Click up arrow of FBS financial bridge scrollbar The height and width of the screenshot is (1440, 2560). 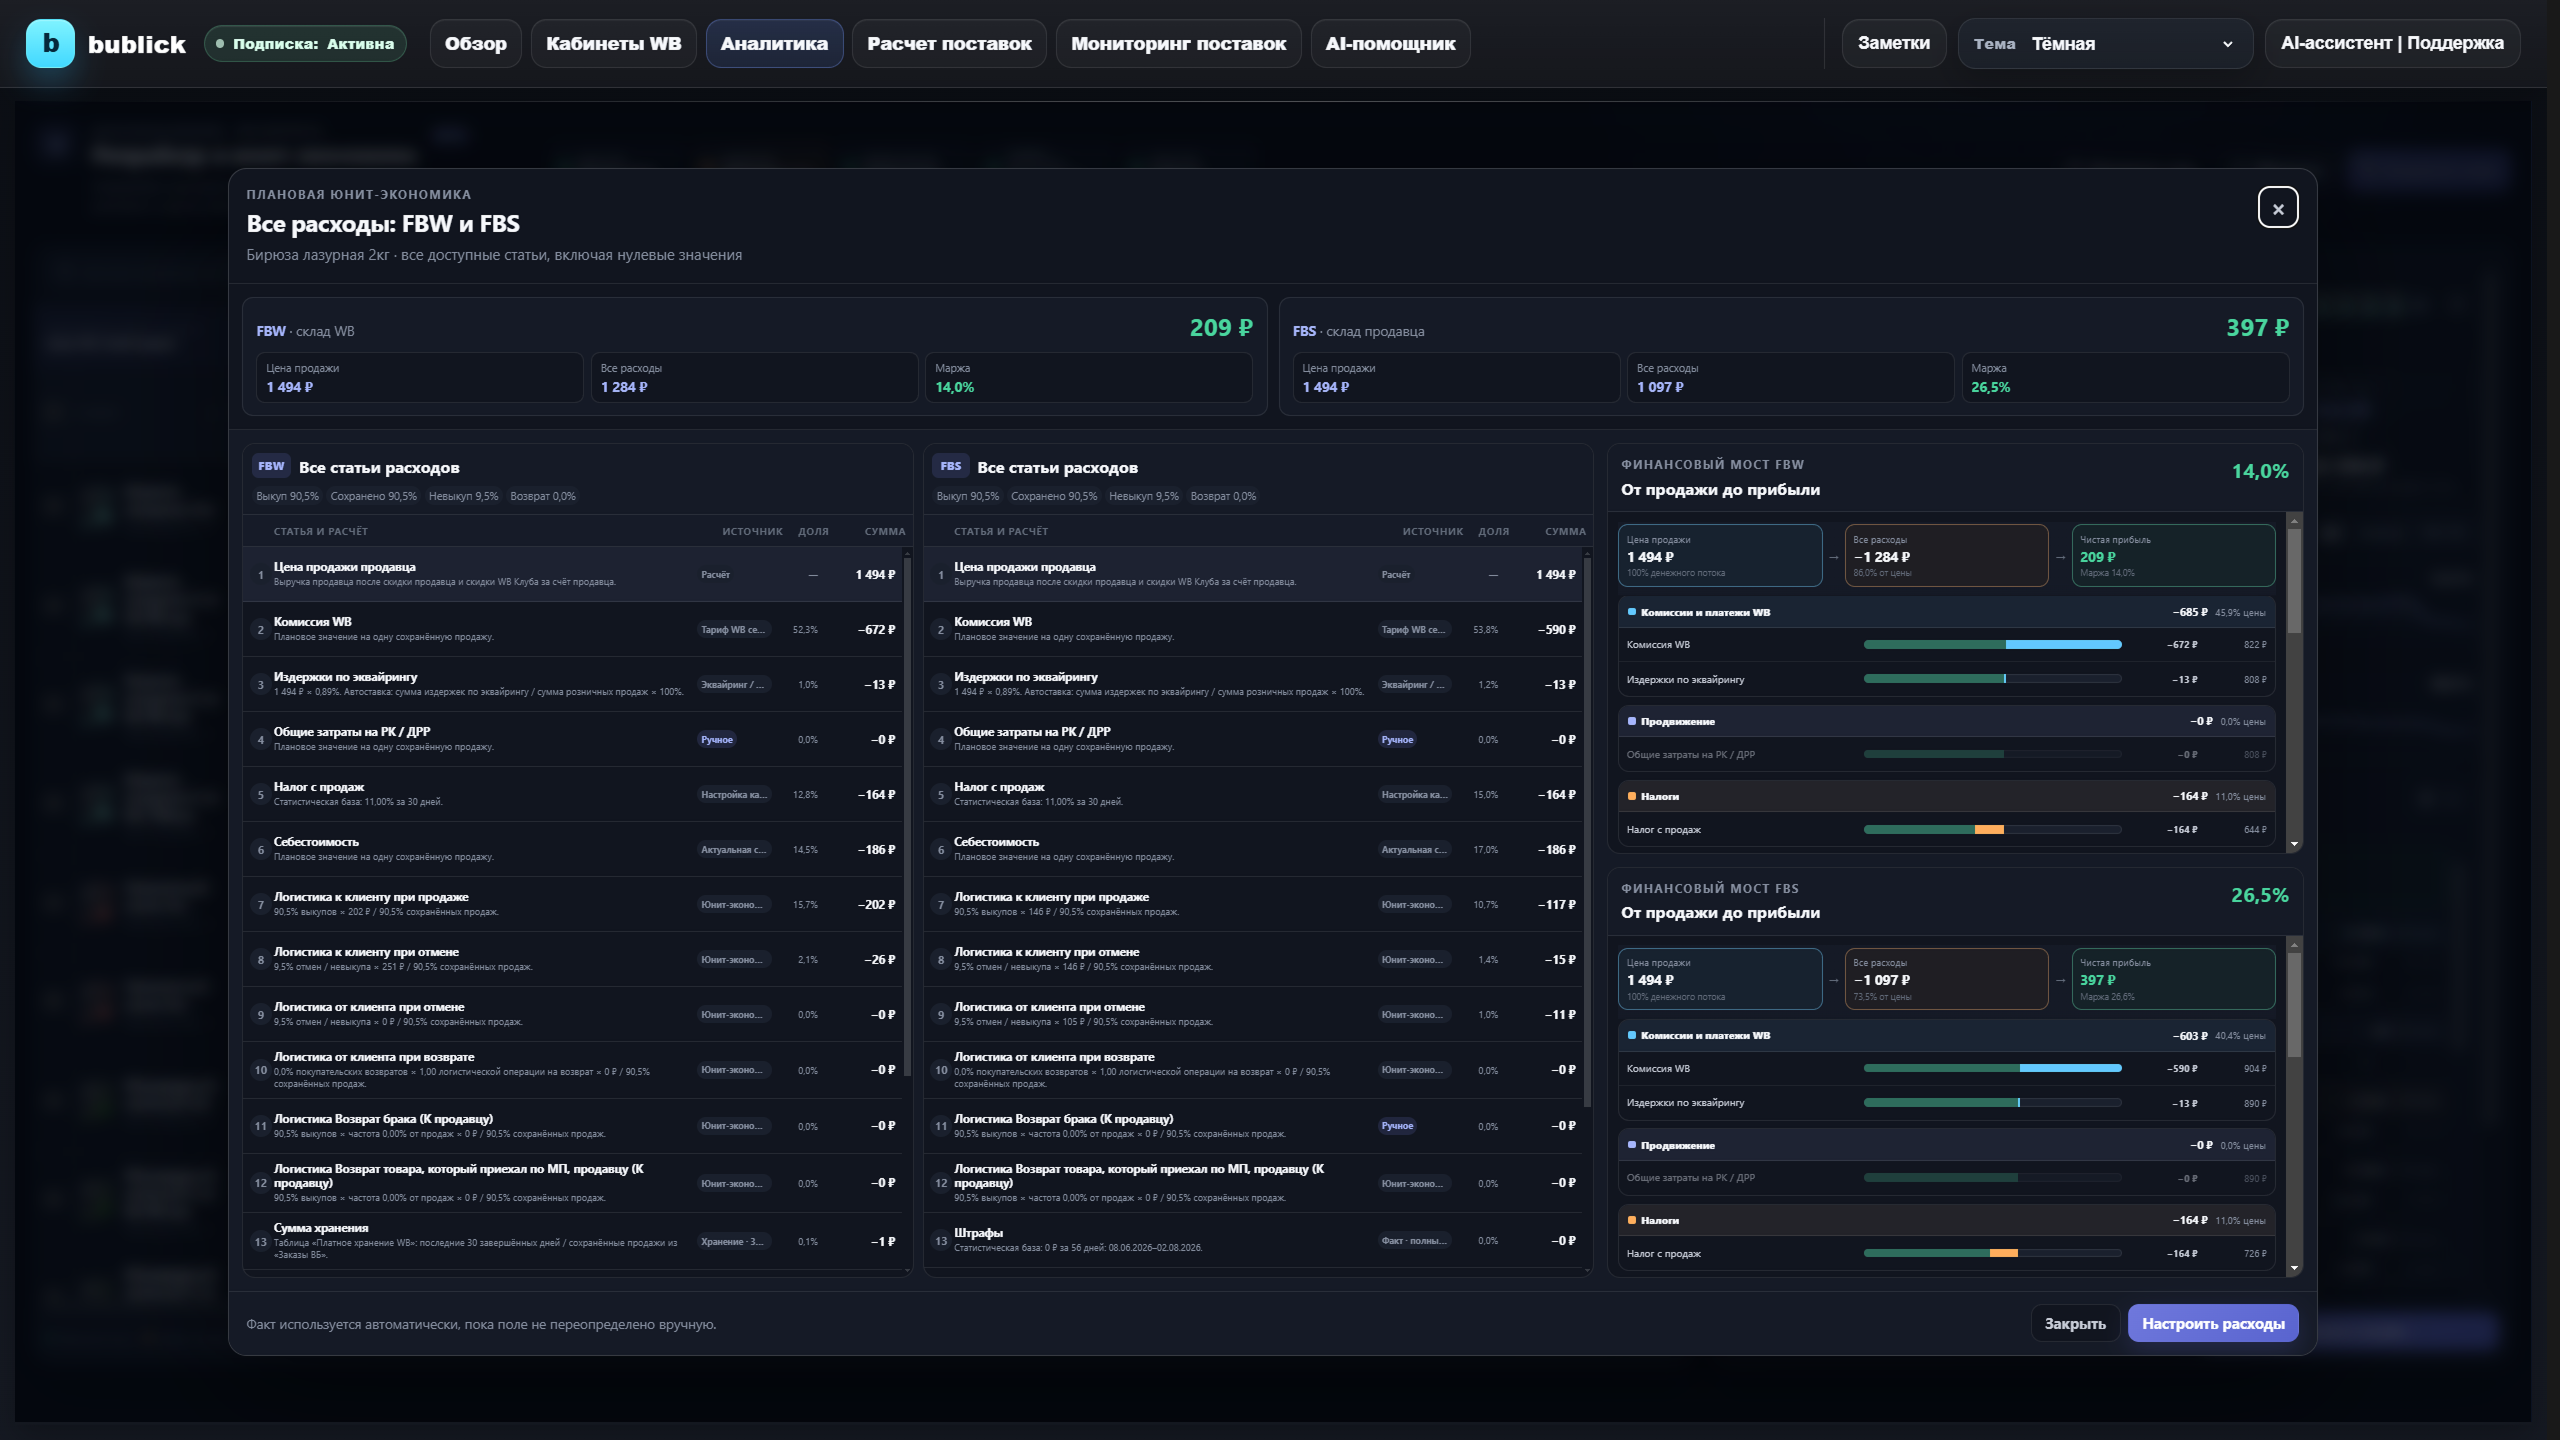tap(2295, 945)
